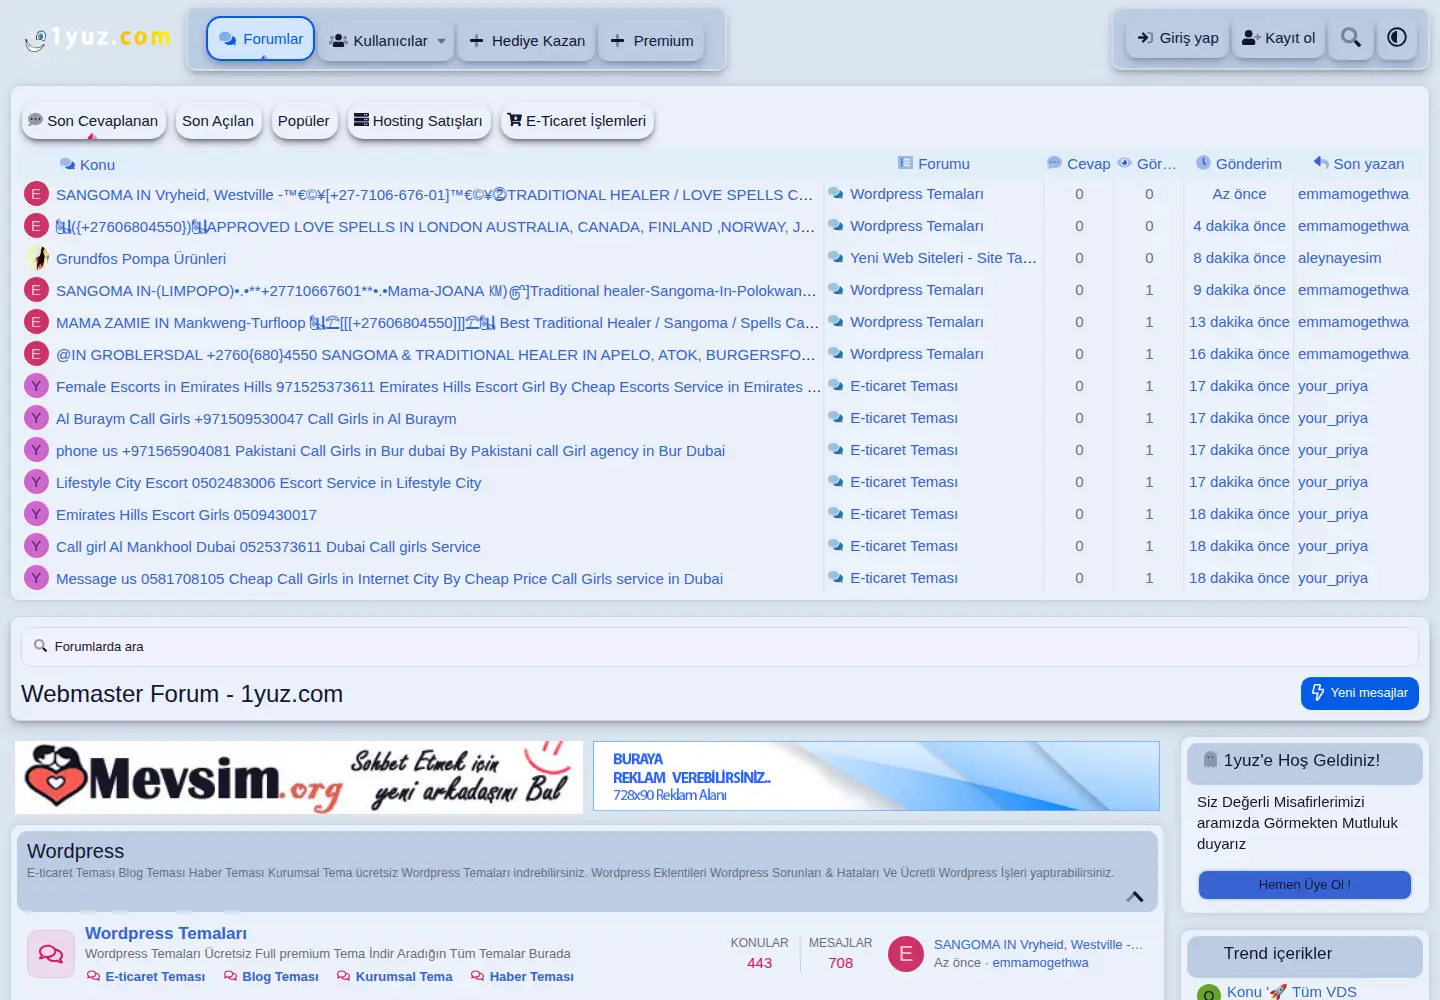Select Son Açılan tab
This screenshot has height=1000, width=1440.
[x=218, y=121]
